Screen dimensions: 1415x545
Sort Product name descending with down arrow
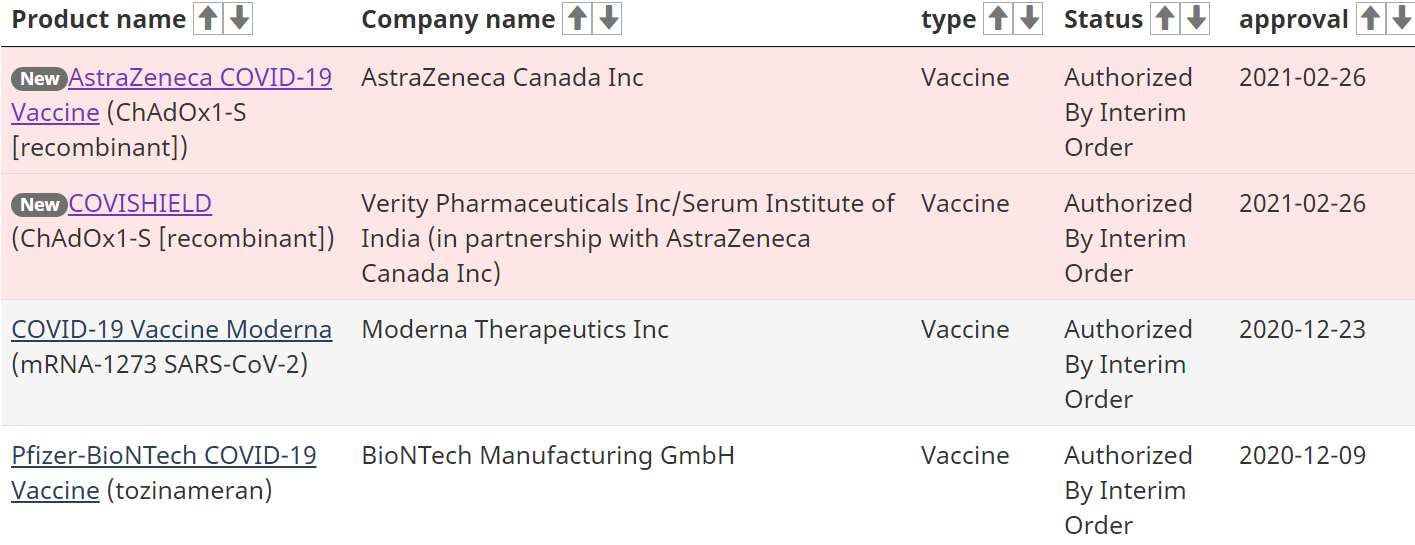coord(238,19)
